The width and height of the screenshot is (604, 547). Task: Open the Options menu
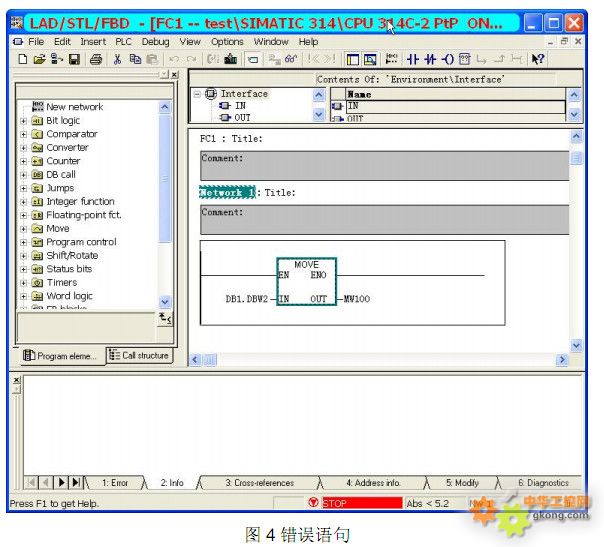click(x=227, y=42)
